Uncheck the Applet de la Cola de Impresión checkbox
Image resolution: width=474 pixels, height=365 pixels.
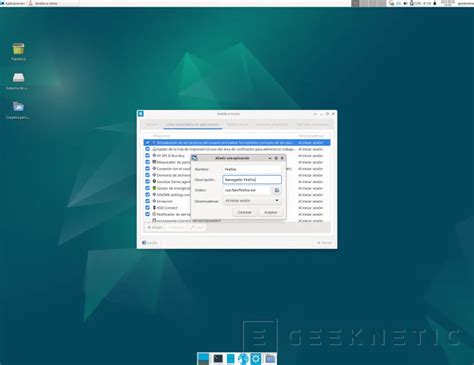[x=147, y=149]
